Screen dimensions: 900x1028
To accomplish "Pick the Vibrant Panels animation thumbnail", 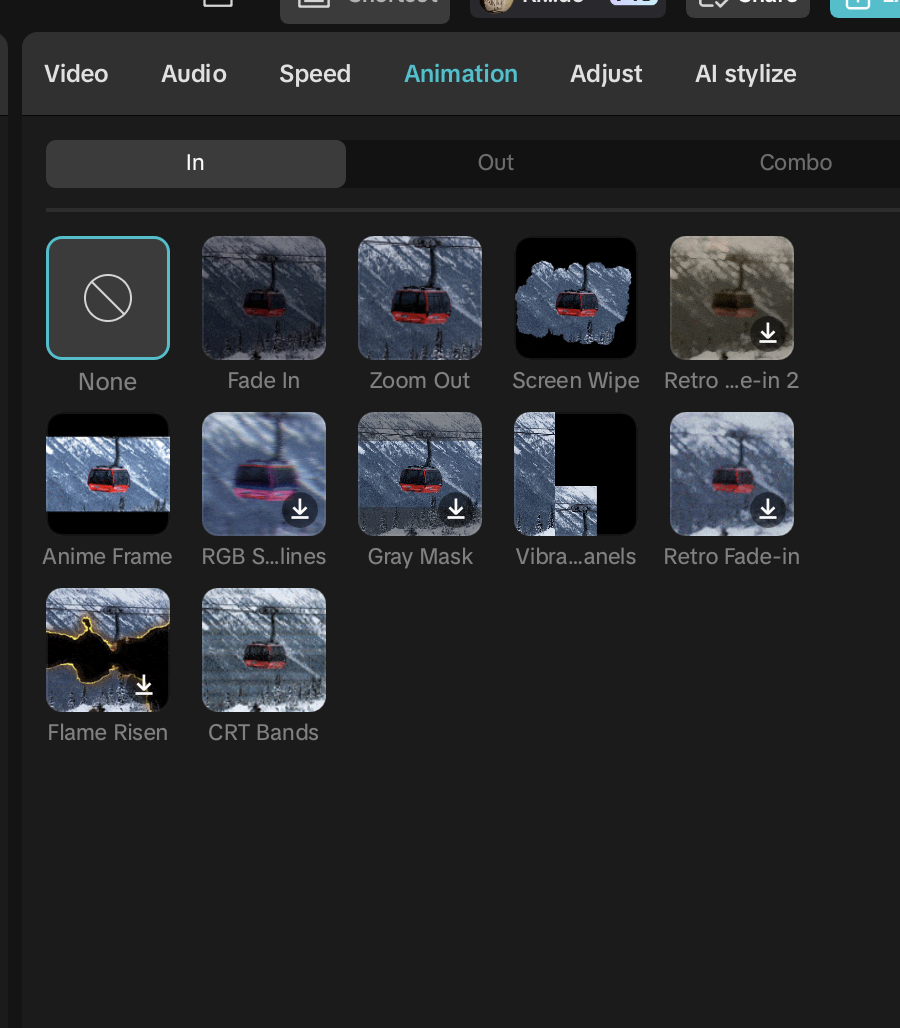I will click(x=576, y=474).
